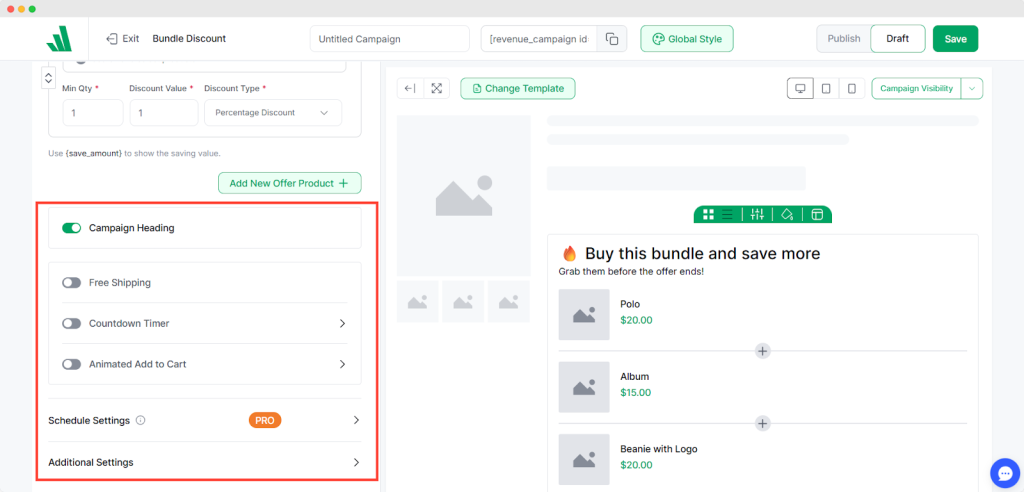This screenshot has width=1024, height=492.
Task: Click Beanie with Logo product thumbnail
Action: click(x=584, y=459)
